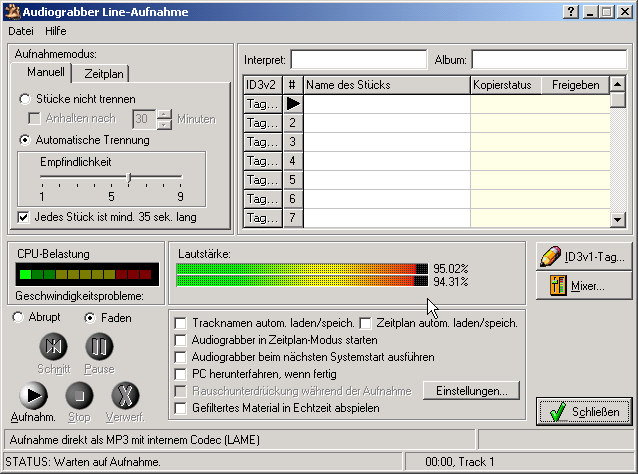Screen dimensions: 638x474
Task: Click the Tag... button in row 7
Action: (263, 218)
